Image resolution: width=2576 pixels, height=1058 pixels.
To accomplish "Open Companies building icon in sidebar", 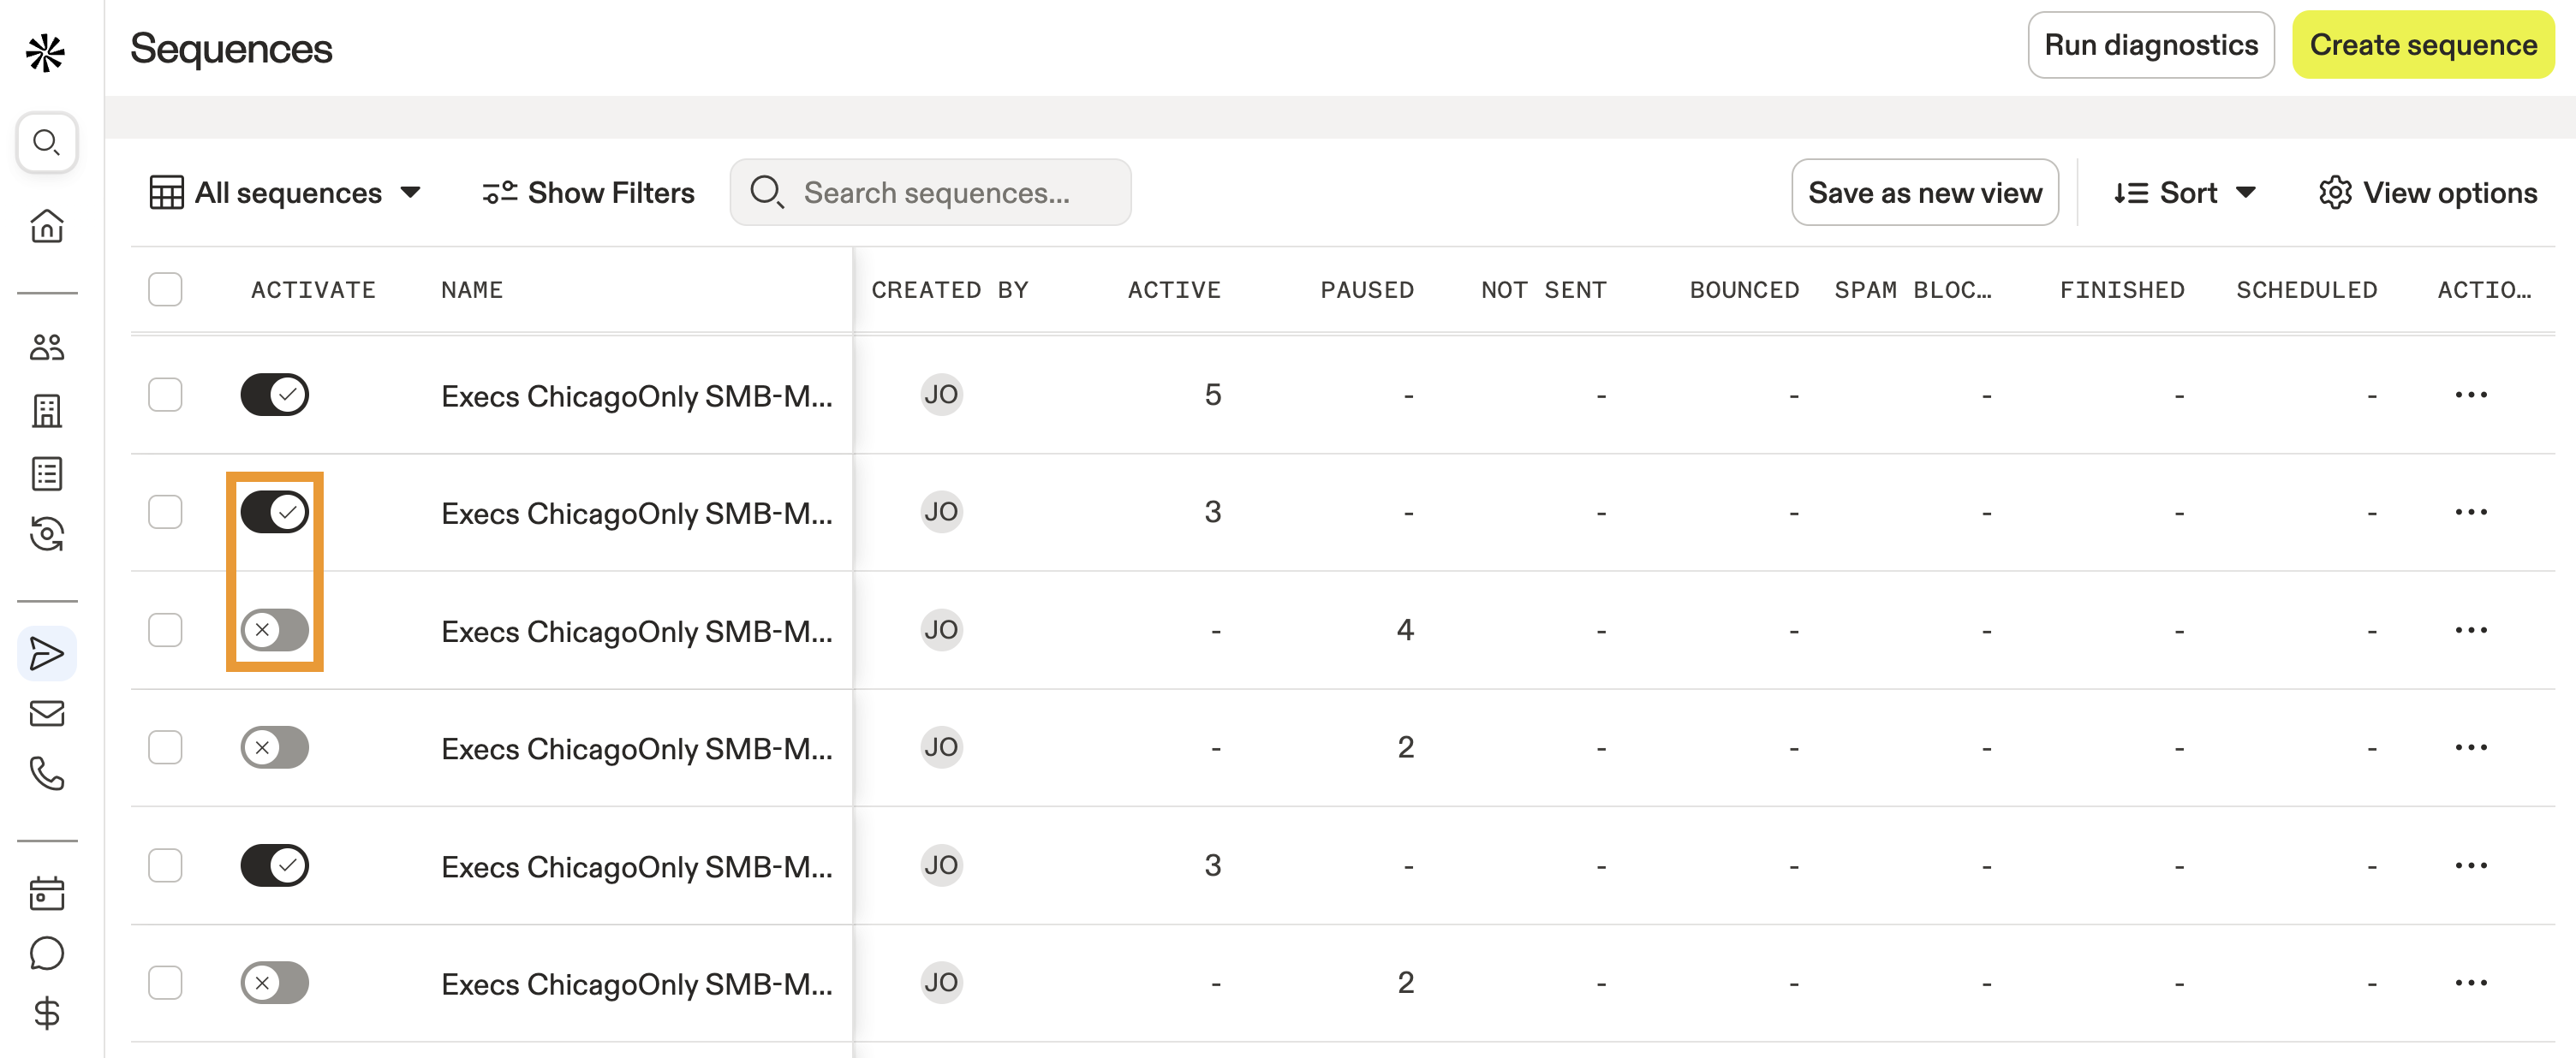I will (46, 410).
